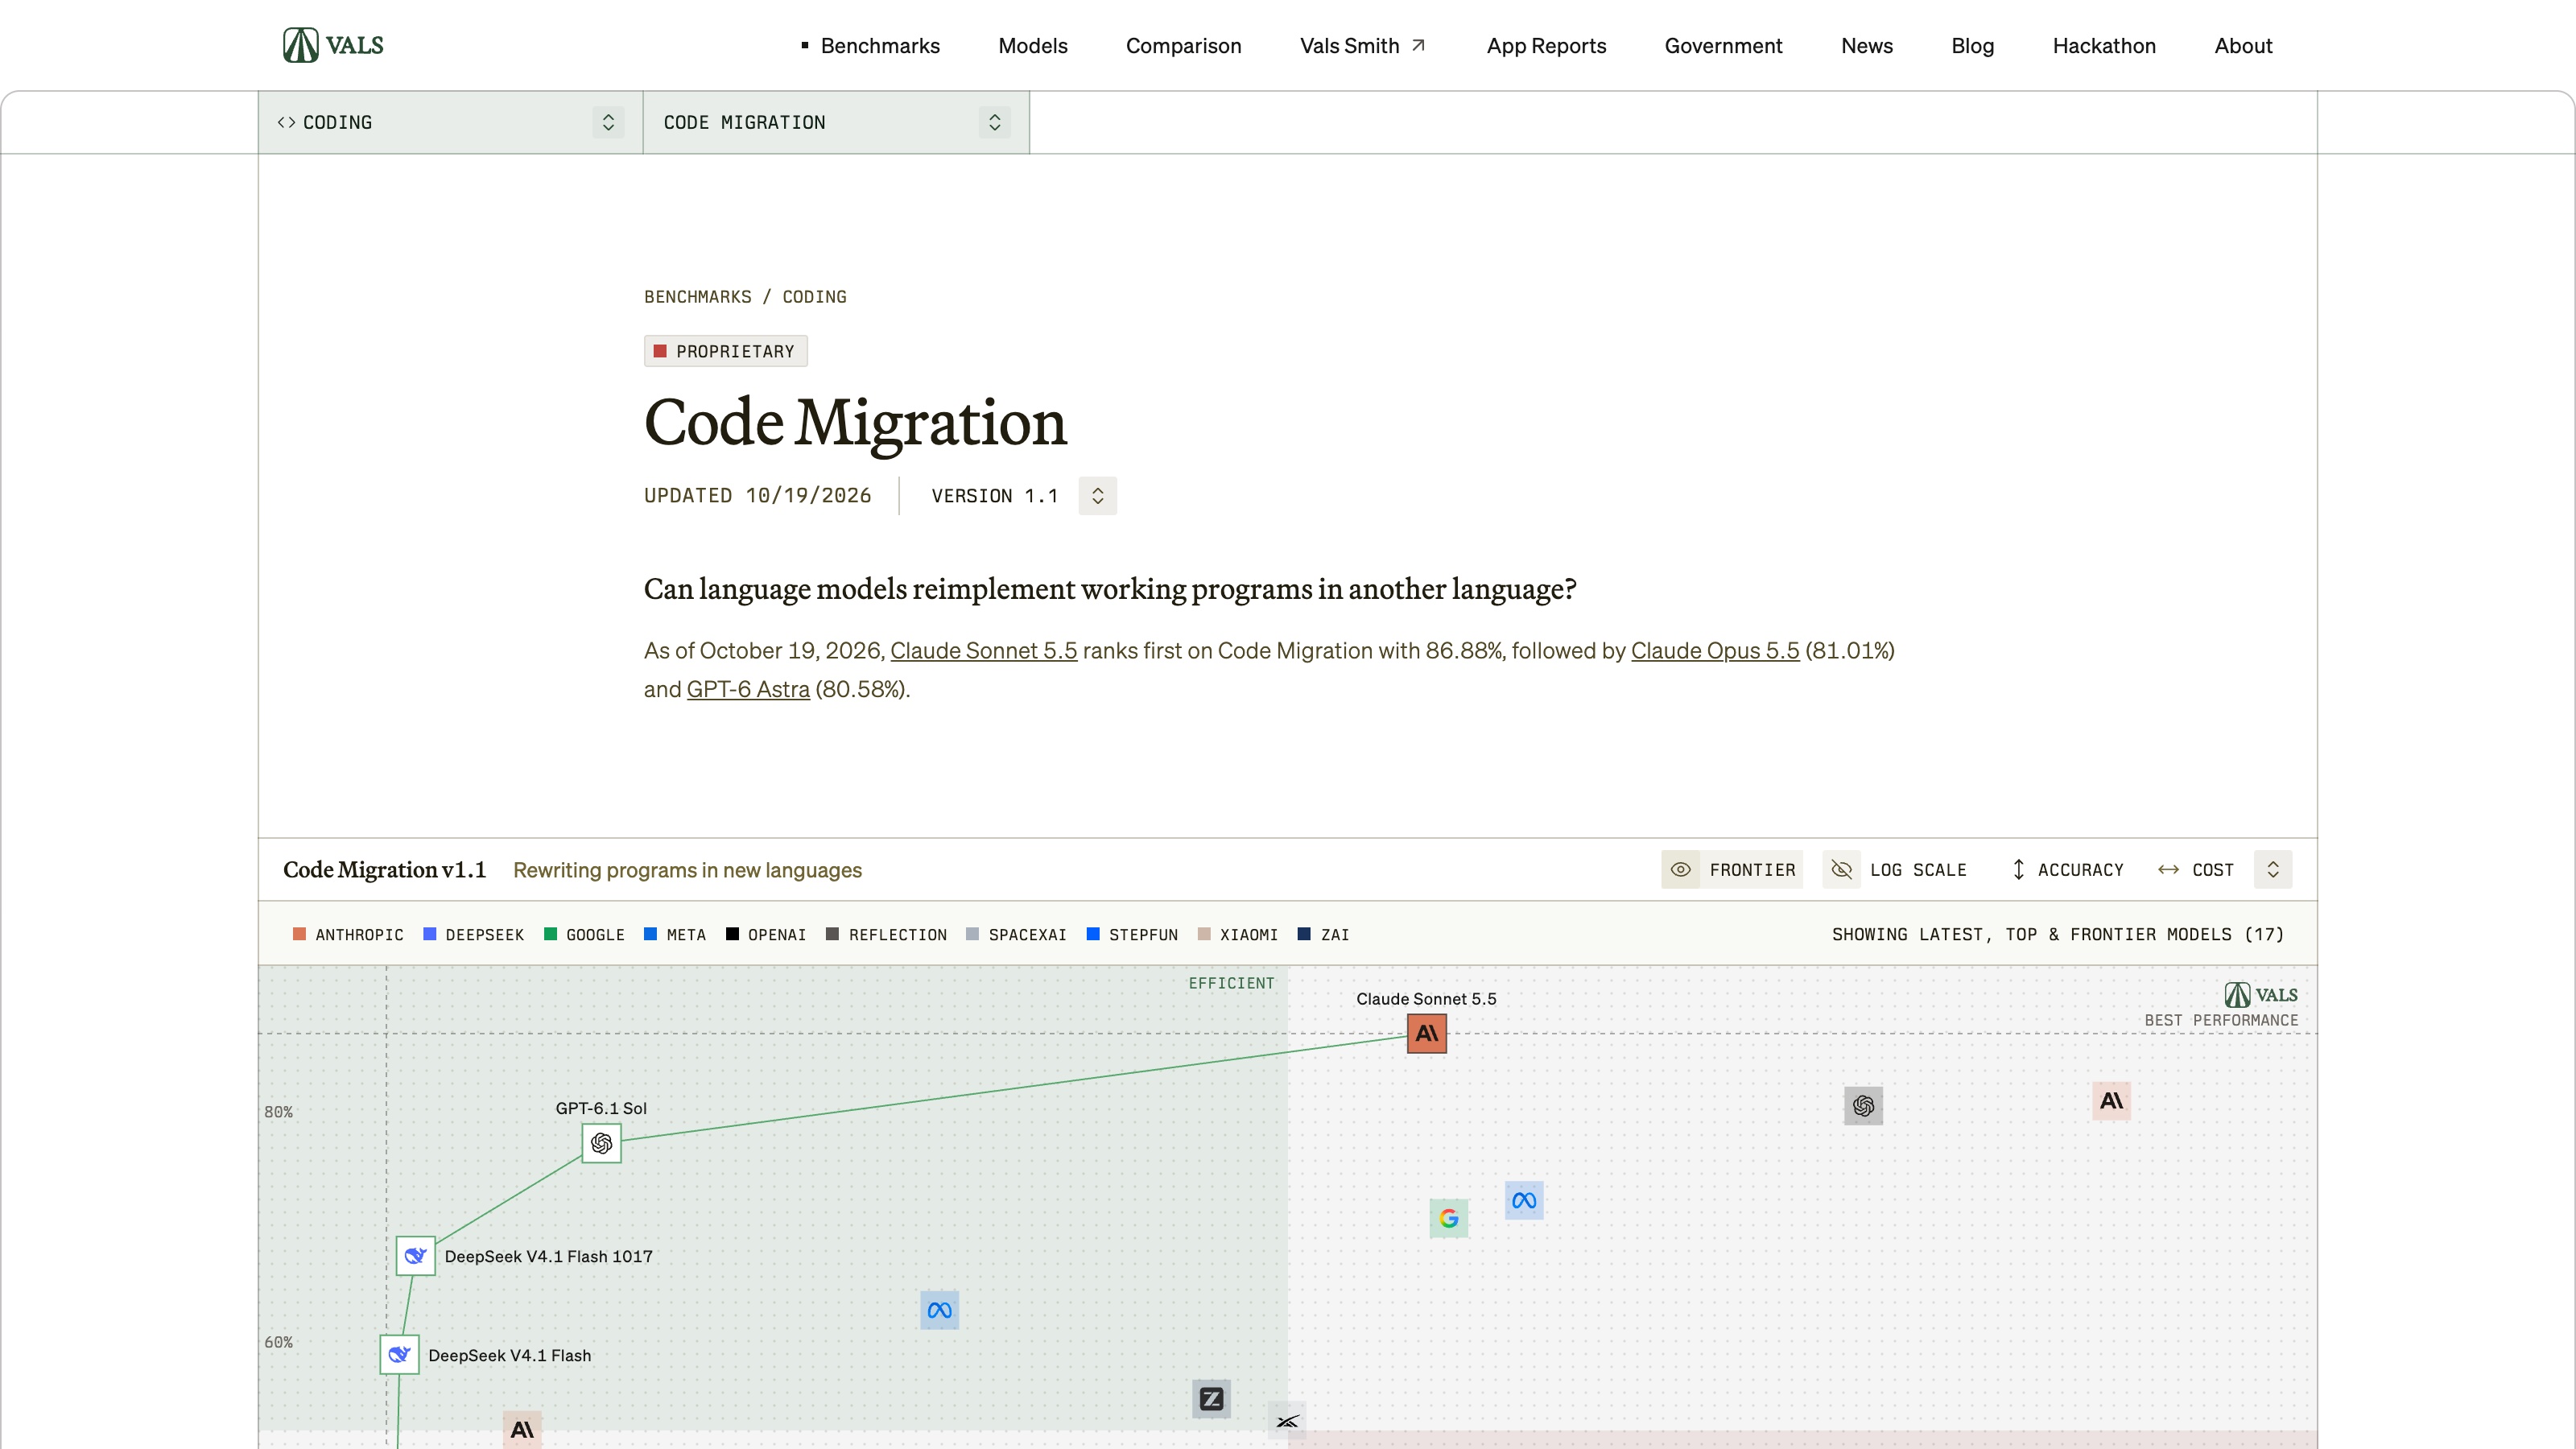Open the Models nav item

[x=1033, y=46]
